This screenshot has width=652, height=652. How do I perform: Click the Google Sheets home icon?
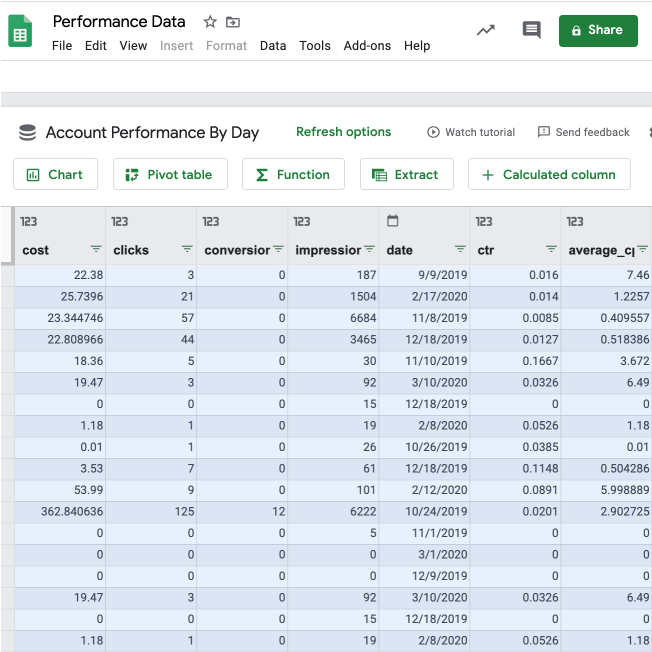tap(20, 31)
